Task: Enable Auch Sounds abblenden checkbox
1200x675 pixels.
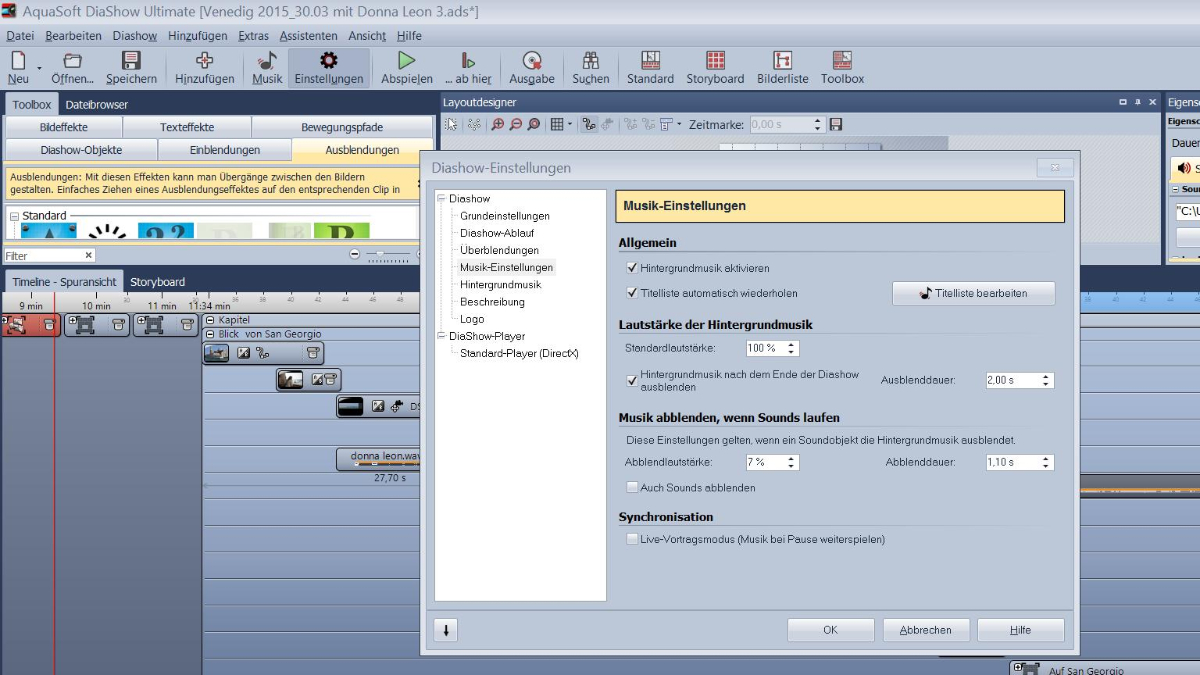Action: click(632, 488)
